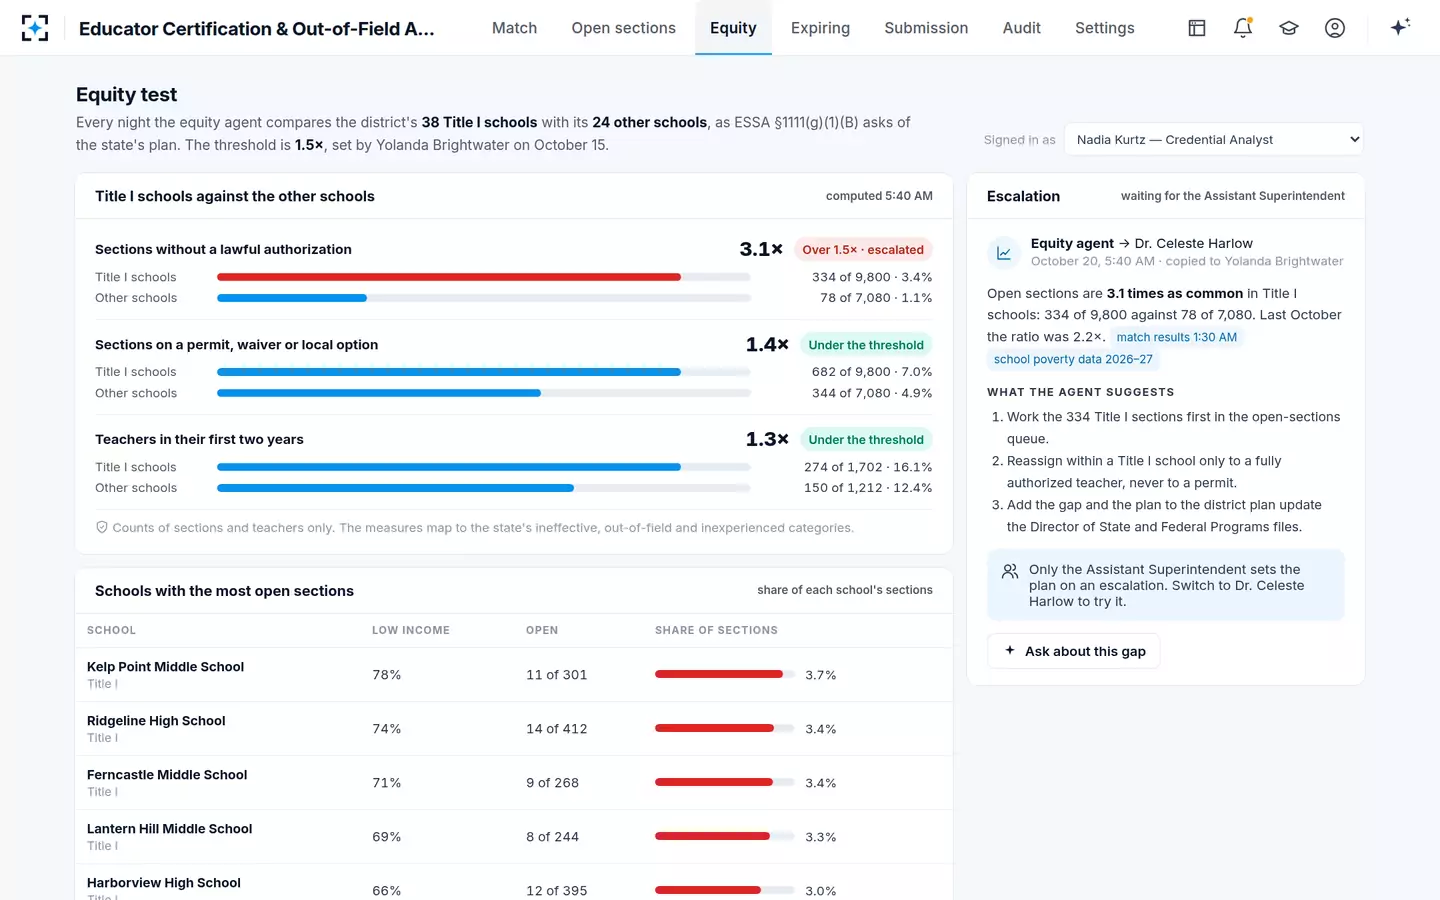
Task: Click Ferncastle Middle School
Action: tap(167, 775)
